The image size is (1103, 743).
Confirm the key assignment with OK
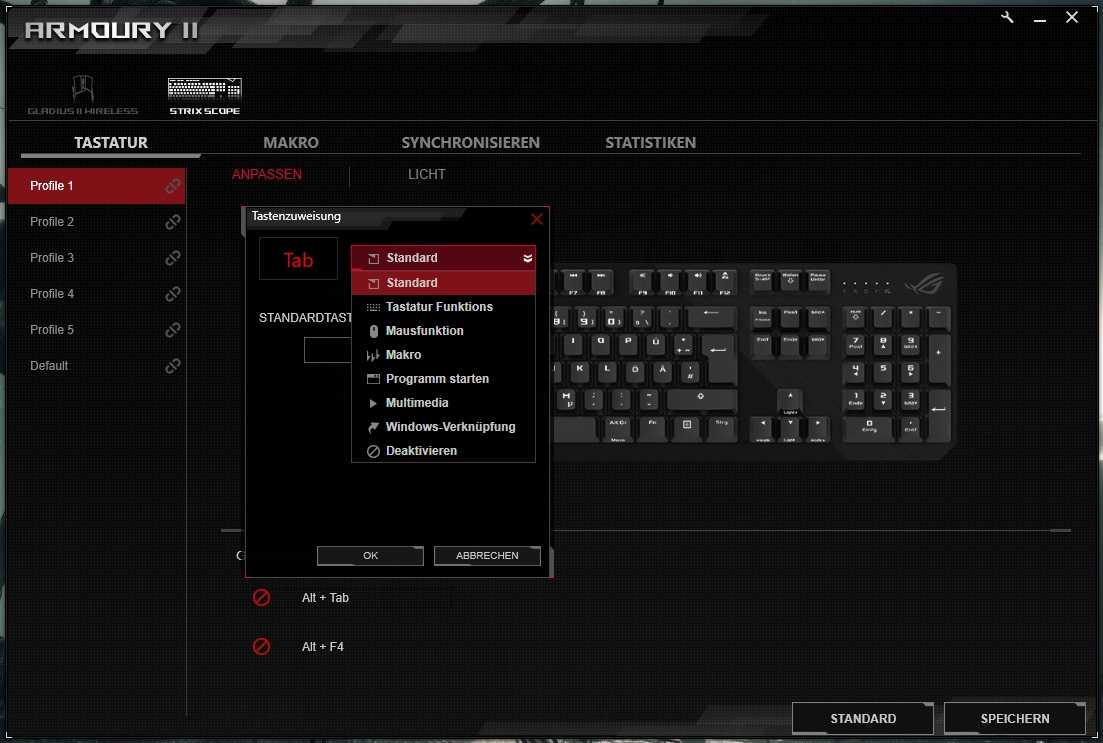pyautogui.click(x=370, y=555)
